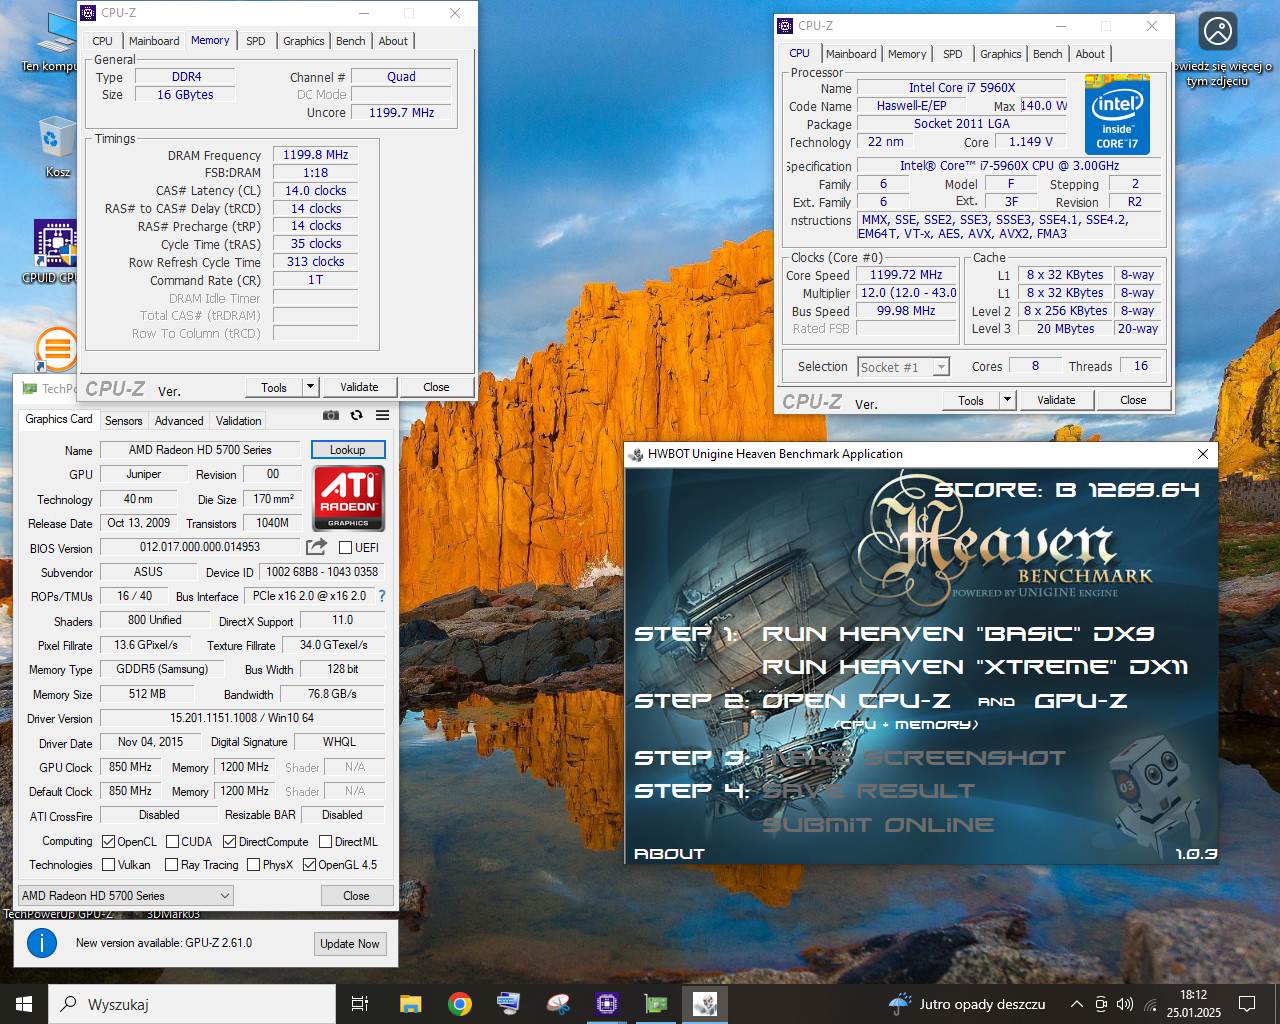This screenshot has width=1280, height=1024.
Task: Open the AMD Radeon HD 5700 Series dropdown
Action: pyautogui.click(x=126, y=896)
